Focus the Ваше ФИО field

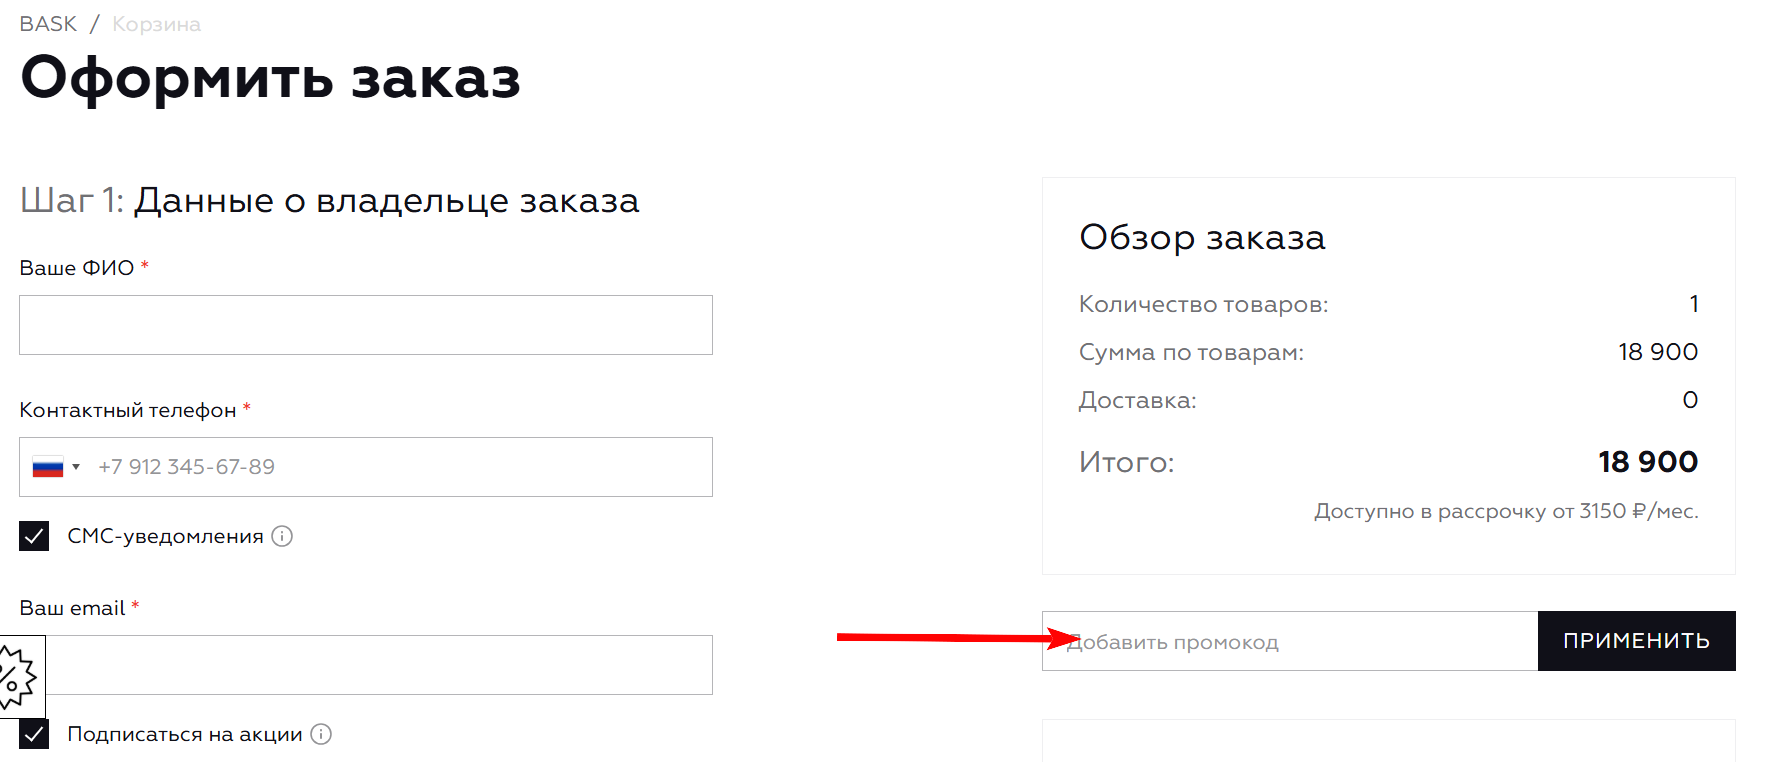point(366,325)
